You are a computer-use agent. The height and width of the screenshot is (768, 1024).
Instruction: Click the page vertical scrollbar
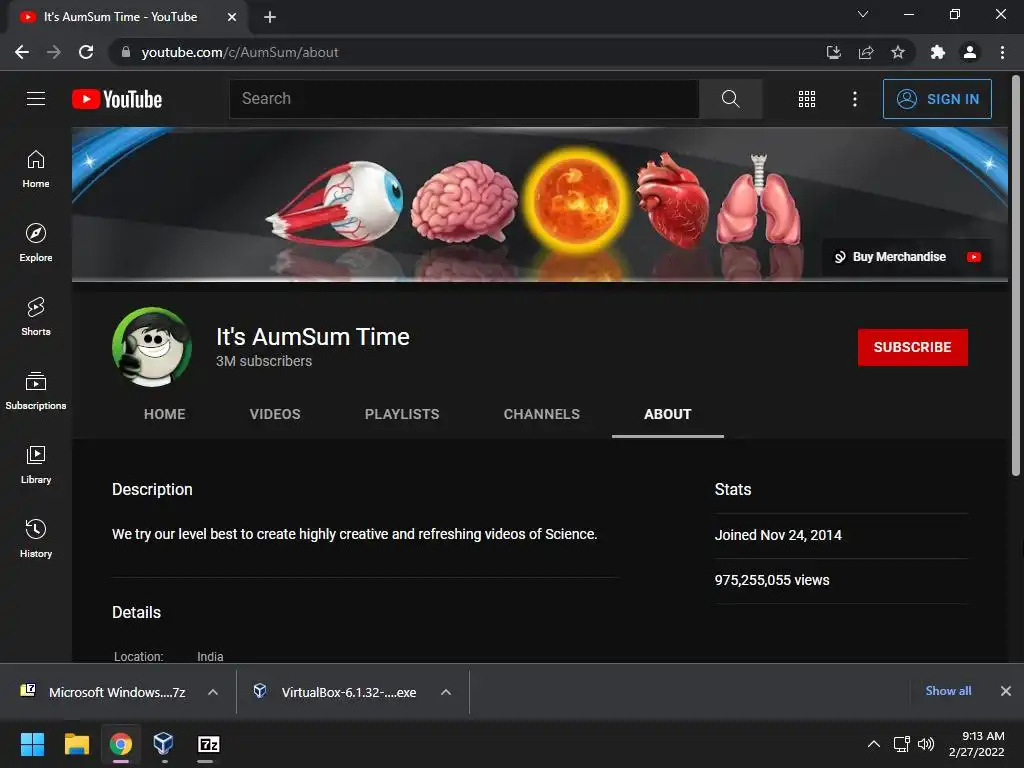click(1016, 276)
